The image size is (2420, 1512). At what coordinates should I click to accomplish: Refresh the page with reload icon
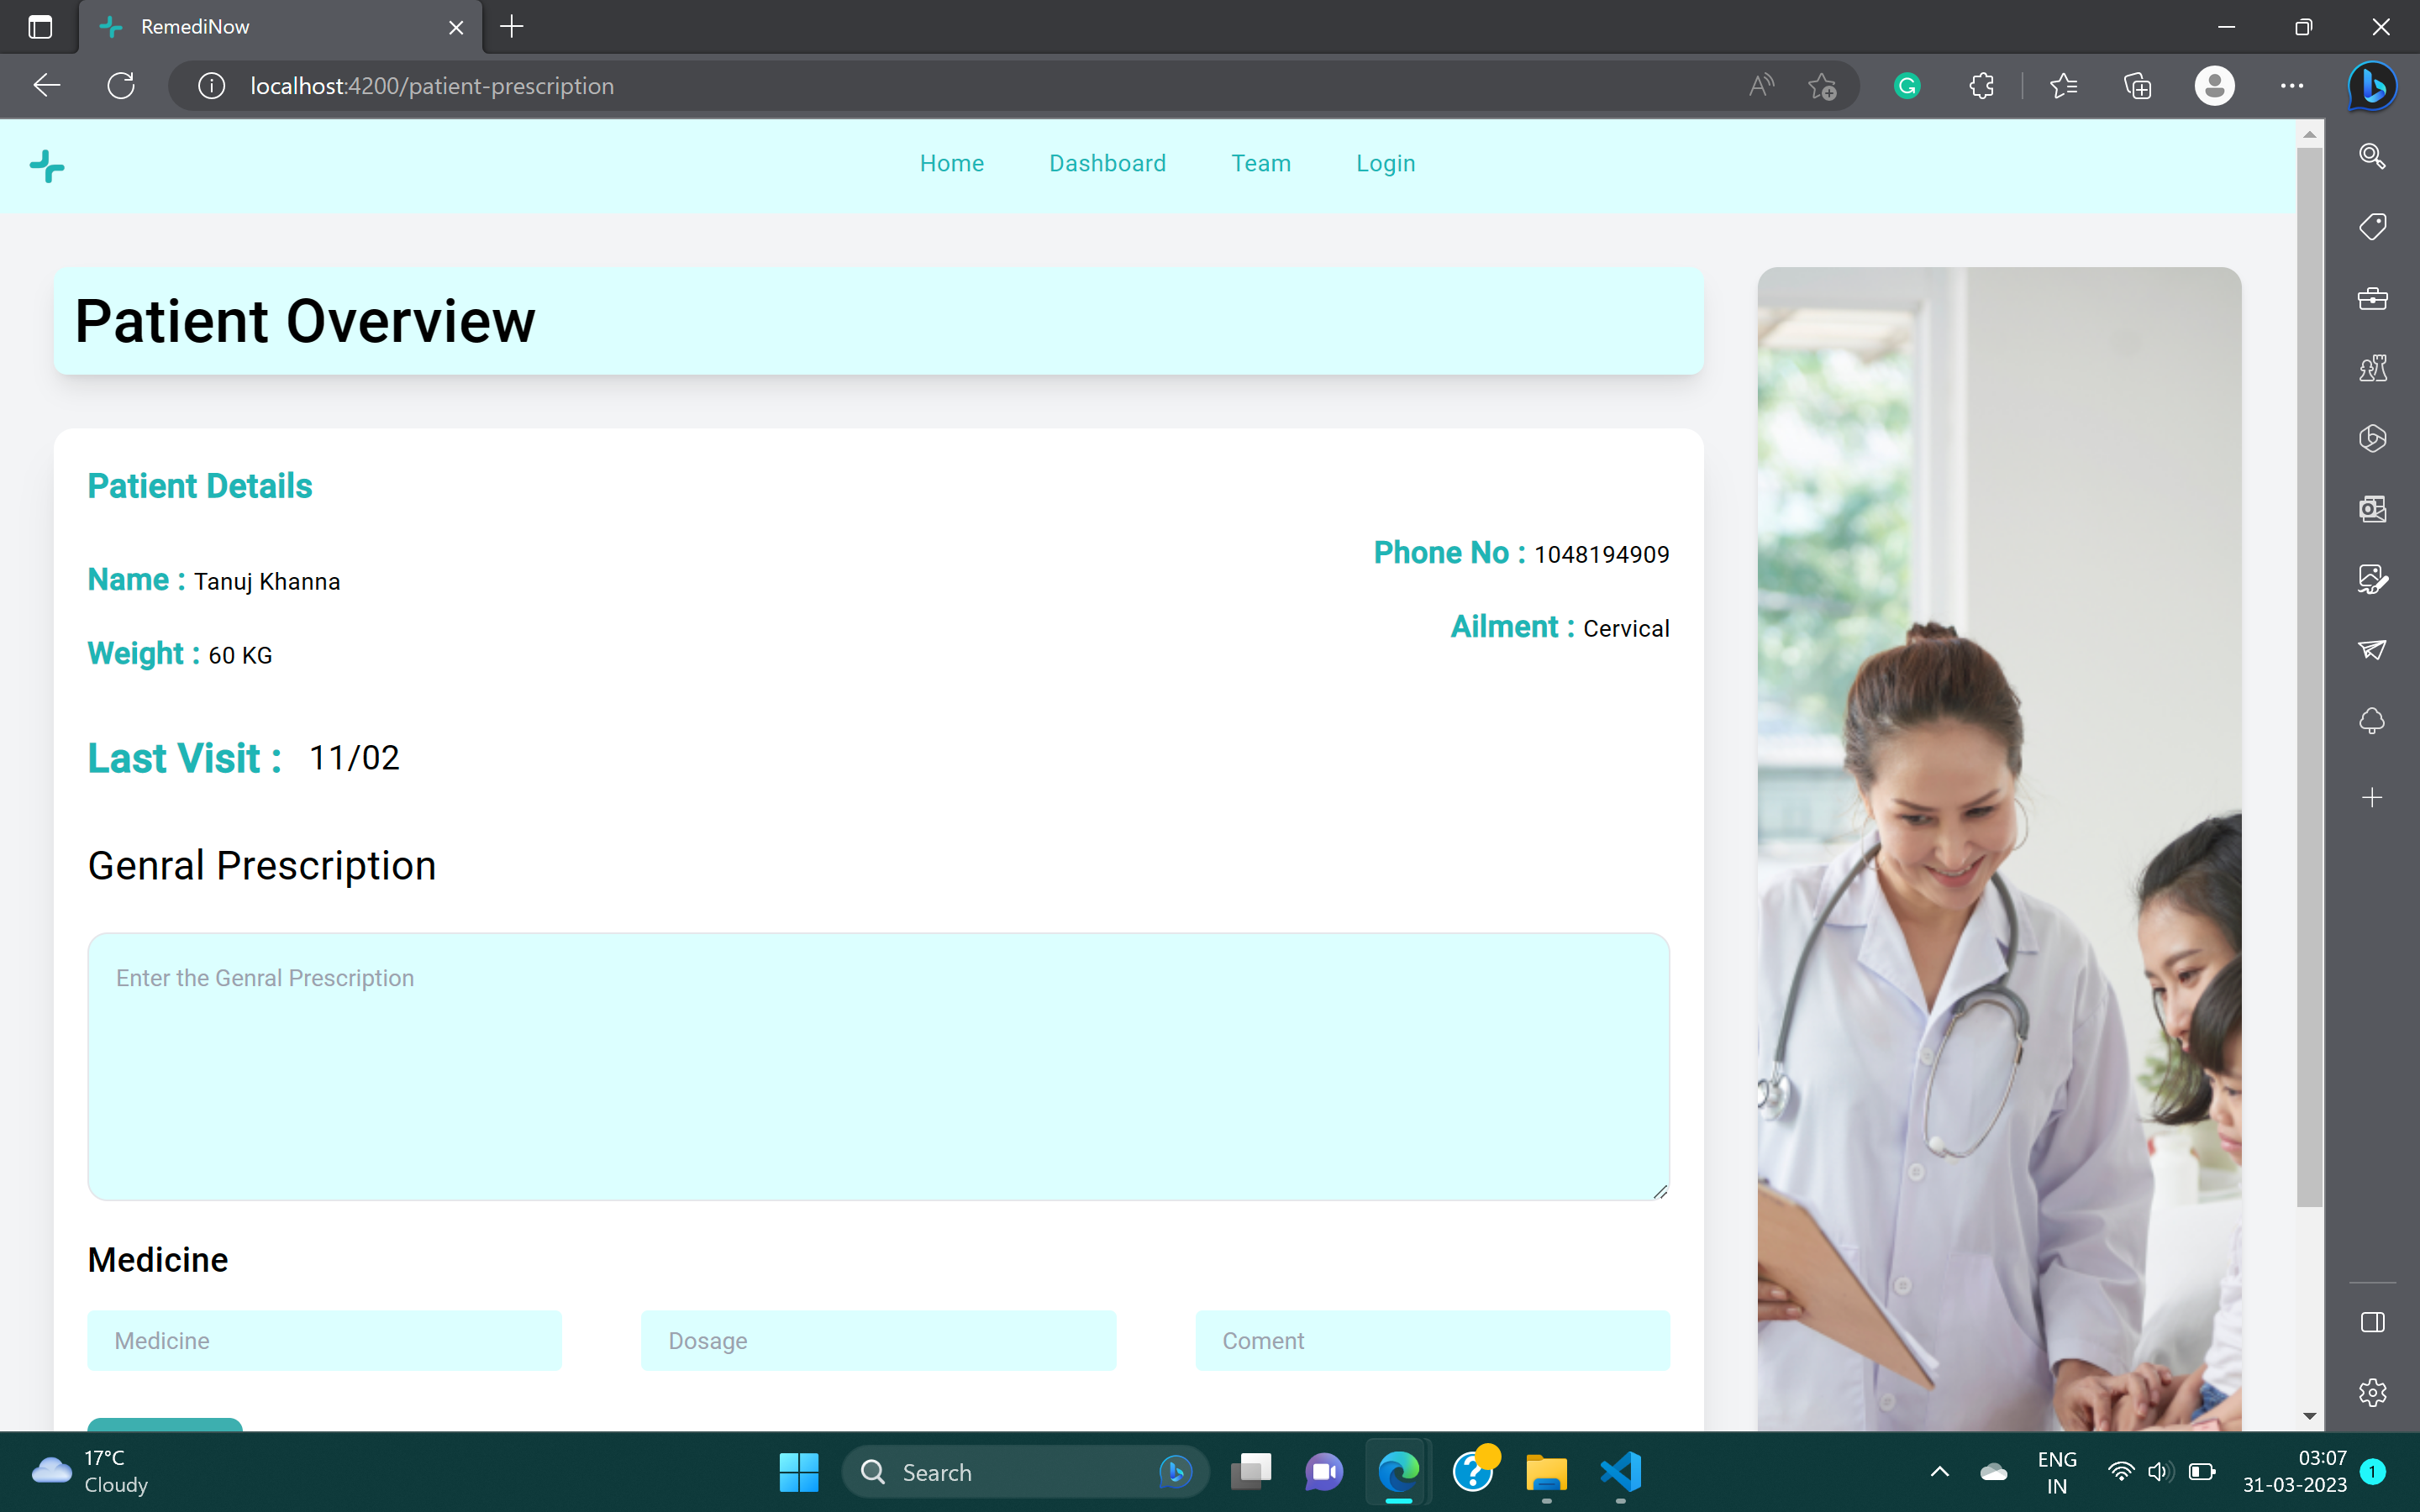(121, 86)
